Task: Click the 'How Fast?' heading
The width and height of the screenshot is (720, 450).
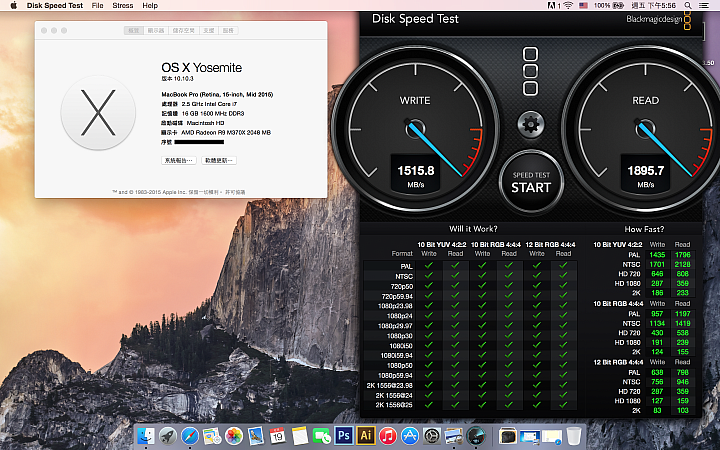Action: (x=644, y=229)
